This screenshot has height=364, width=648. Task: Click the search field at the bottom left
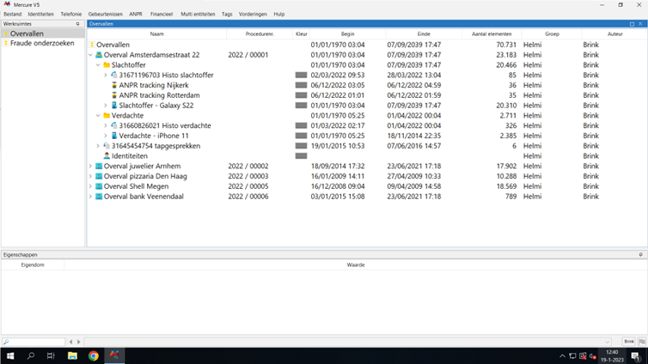tap(33, 342)
